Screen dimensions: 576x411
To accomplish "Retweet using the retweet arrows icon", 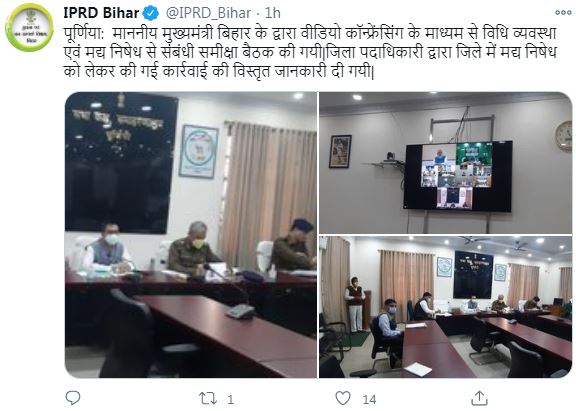I will click(x=208, y=399).
